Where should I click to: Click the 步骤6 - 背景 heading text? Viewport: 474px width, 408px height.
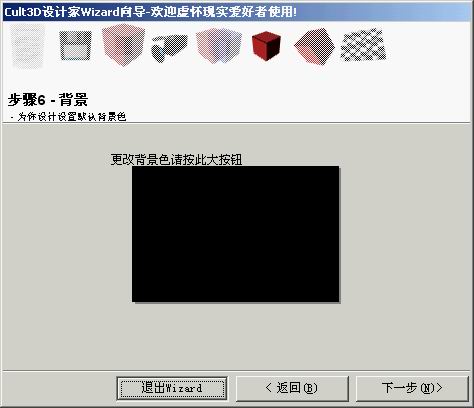[x=48, y=99]
